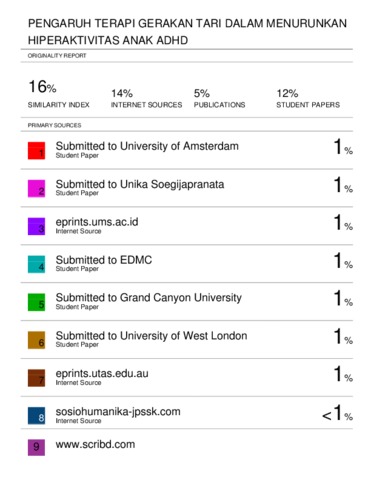Select the dark brown source 7 box
The height and width of the screenshot is (480, 371).
(36, 378)
